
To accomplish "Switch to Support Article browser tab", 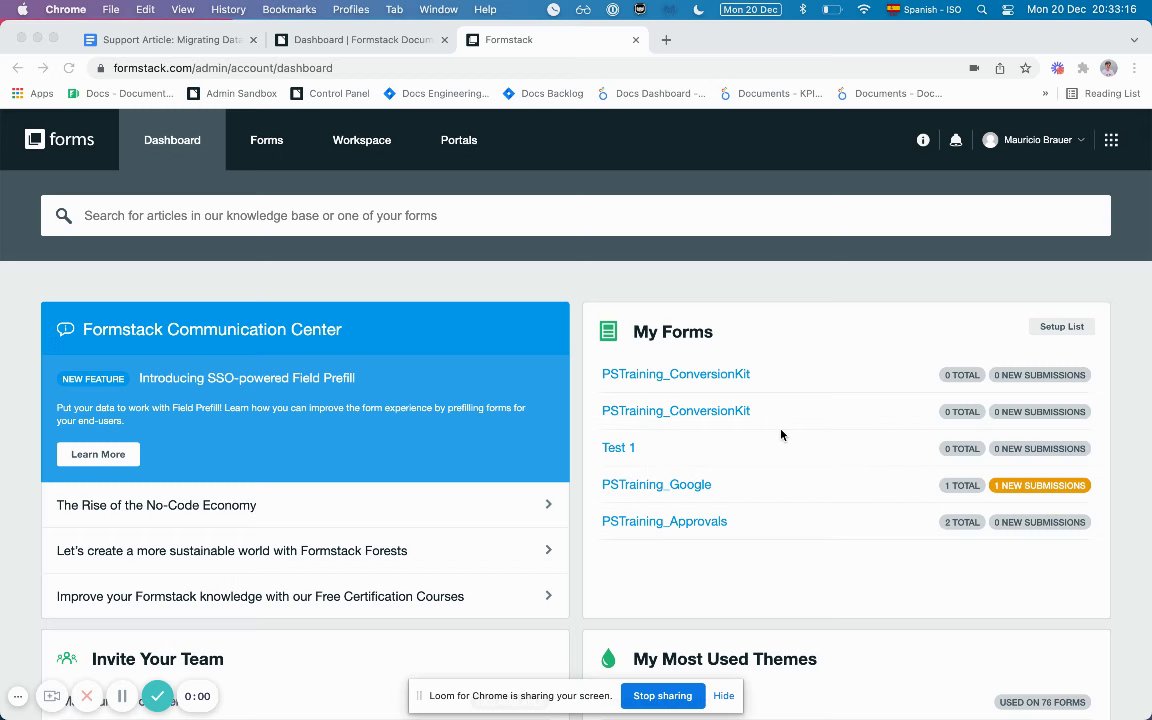I will tap(170, 40).
